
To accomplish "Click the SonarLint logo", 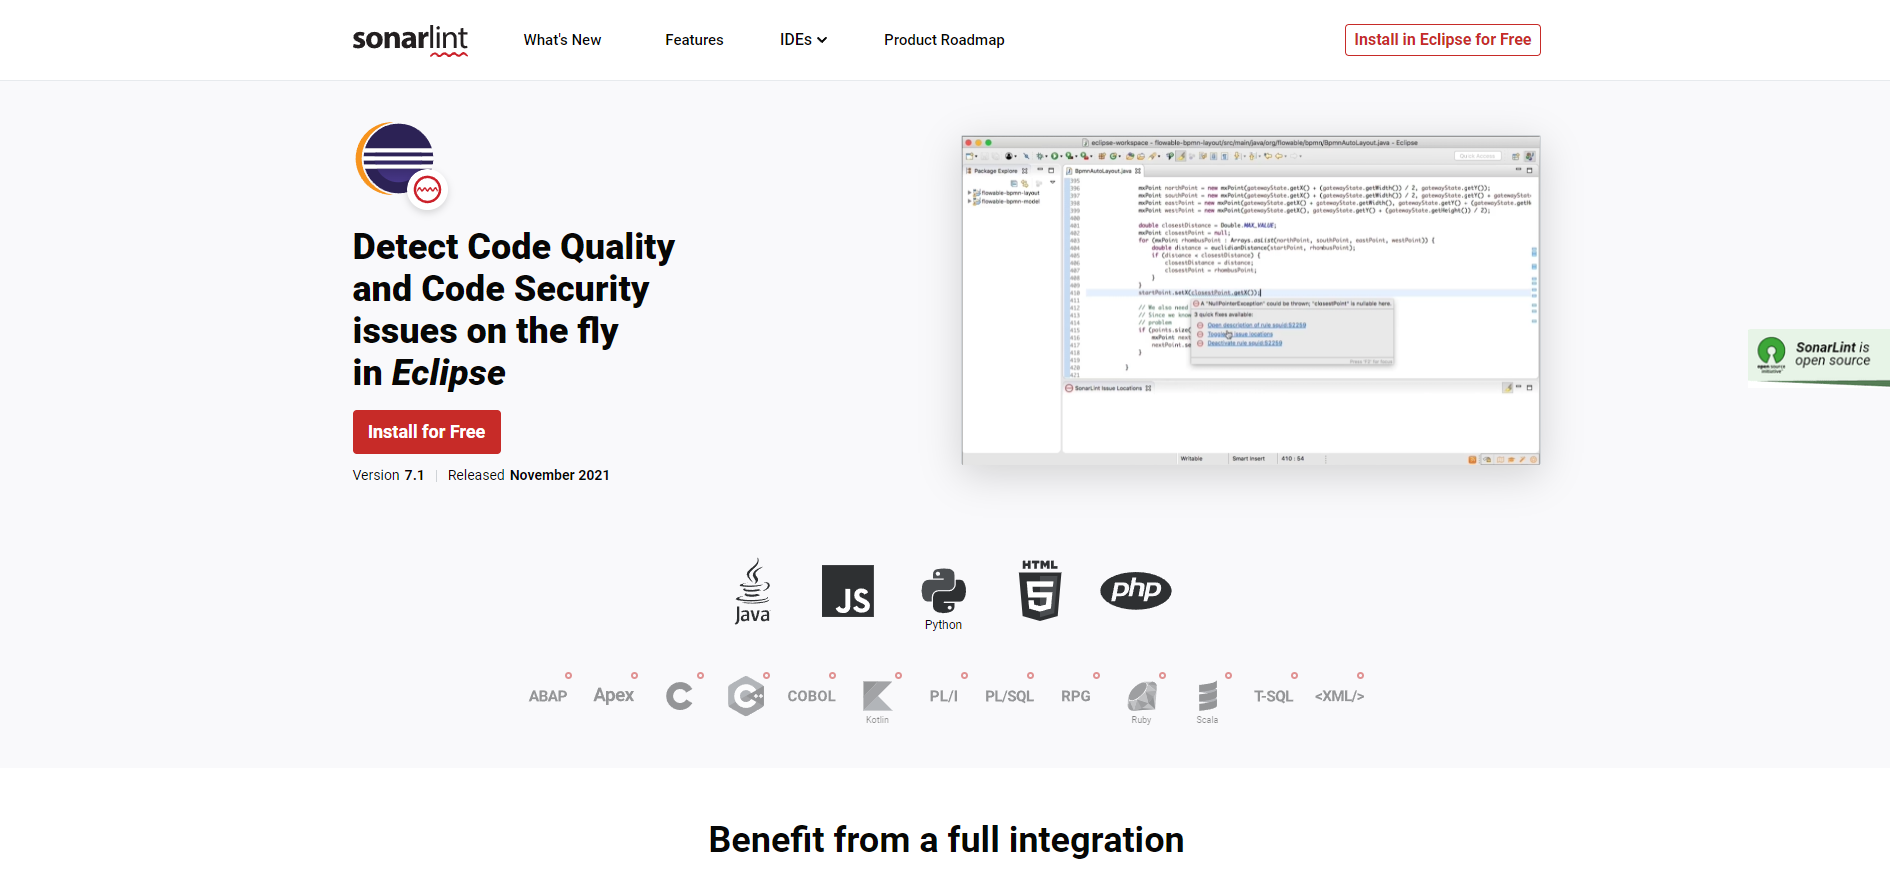I will point(410,40).
